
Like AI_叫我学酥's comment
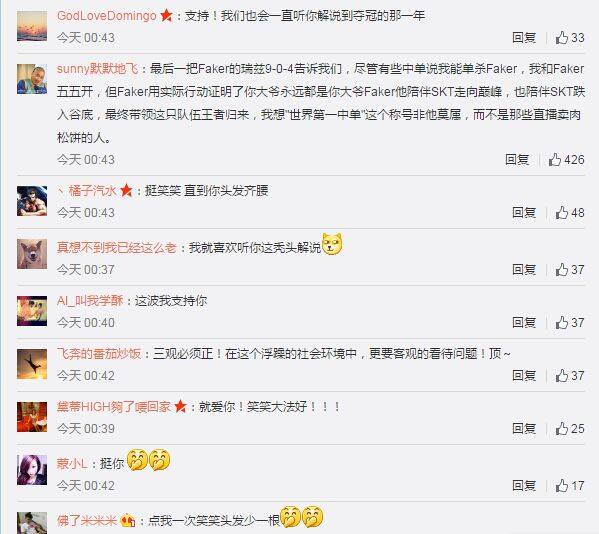point(570,322)
